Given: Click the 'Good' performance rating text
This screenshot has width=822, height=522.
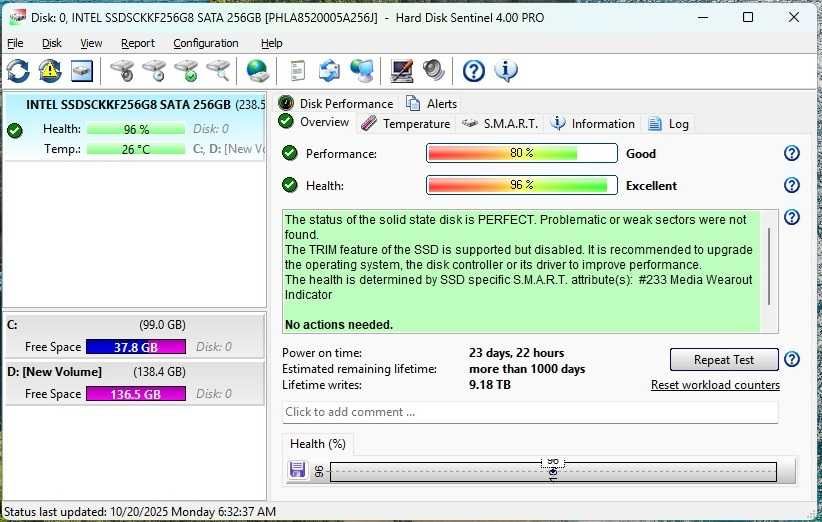Looking at the screenshot, I should point(641,154).
